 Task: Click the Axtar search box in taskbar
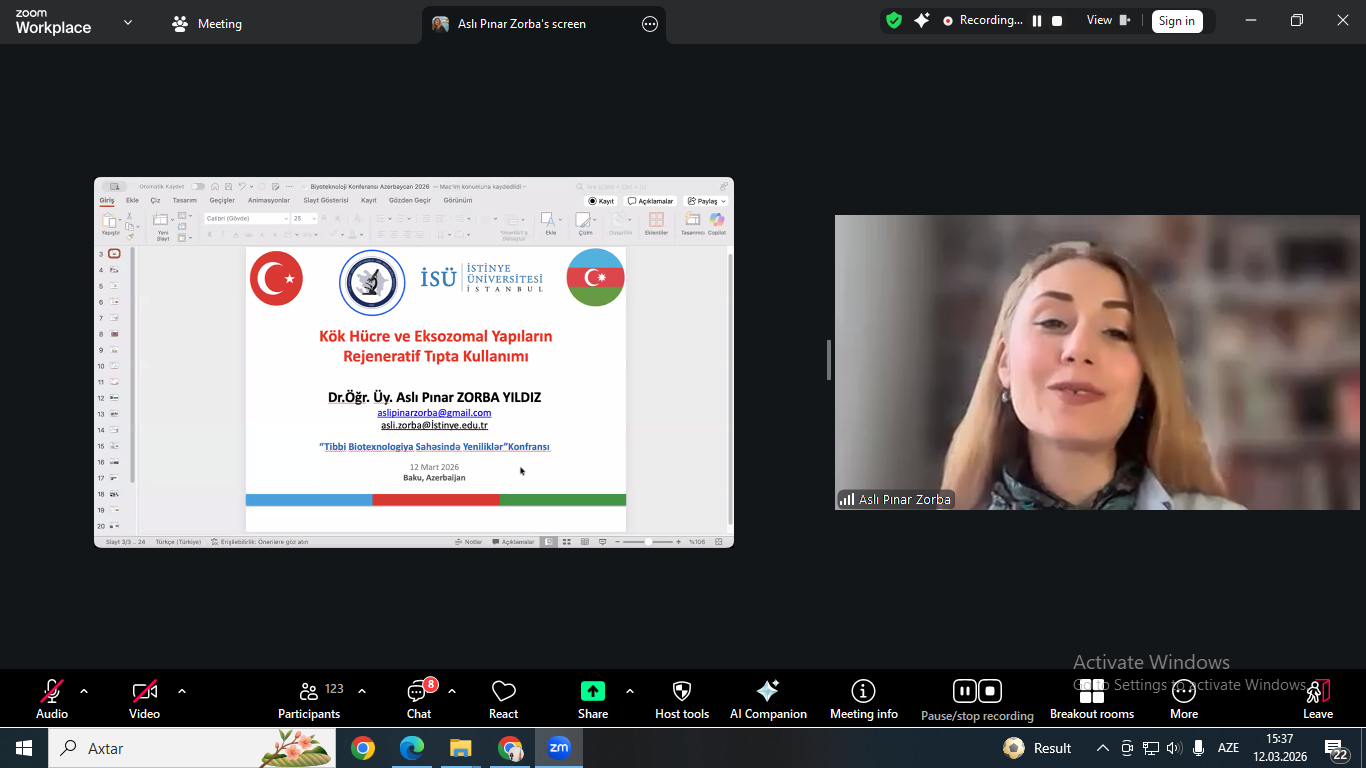[x=160, y=748]
